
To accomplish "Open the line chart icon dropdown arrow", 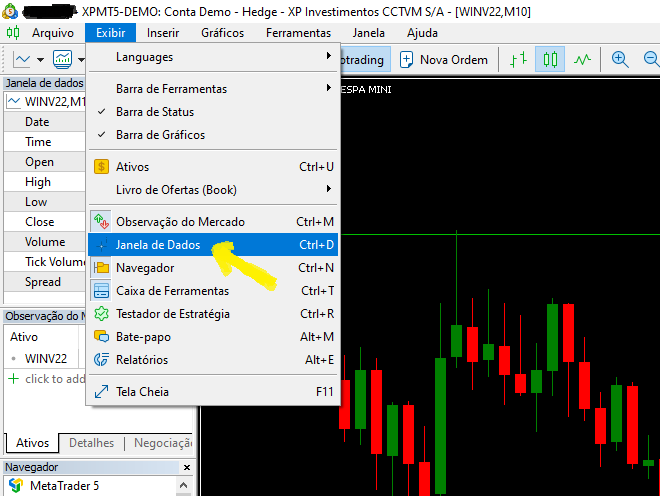I will 40,60.
